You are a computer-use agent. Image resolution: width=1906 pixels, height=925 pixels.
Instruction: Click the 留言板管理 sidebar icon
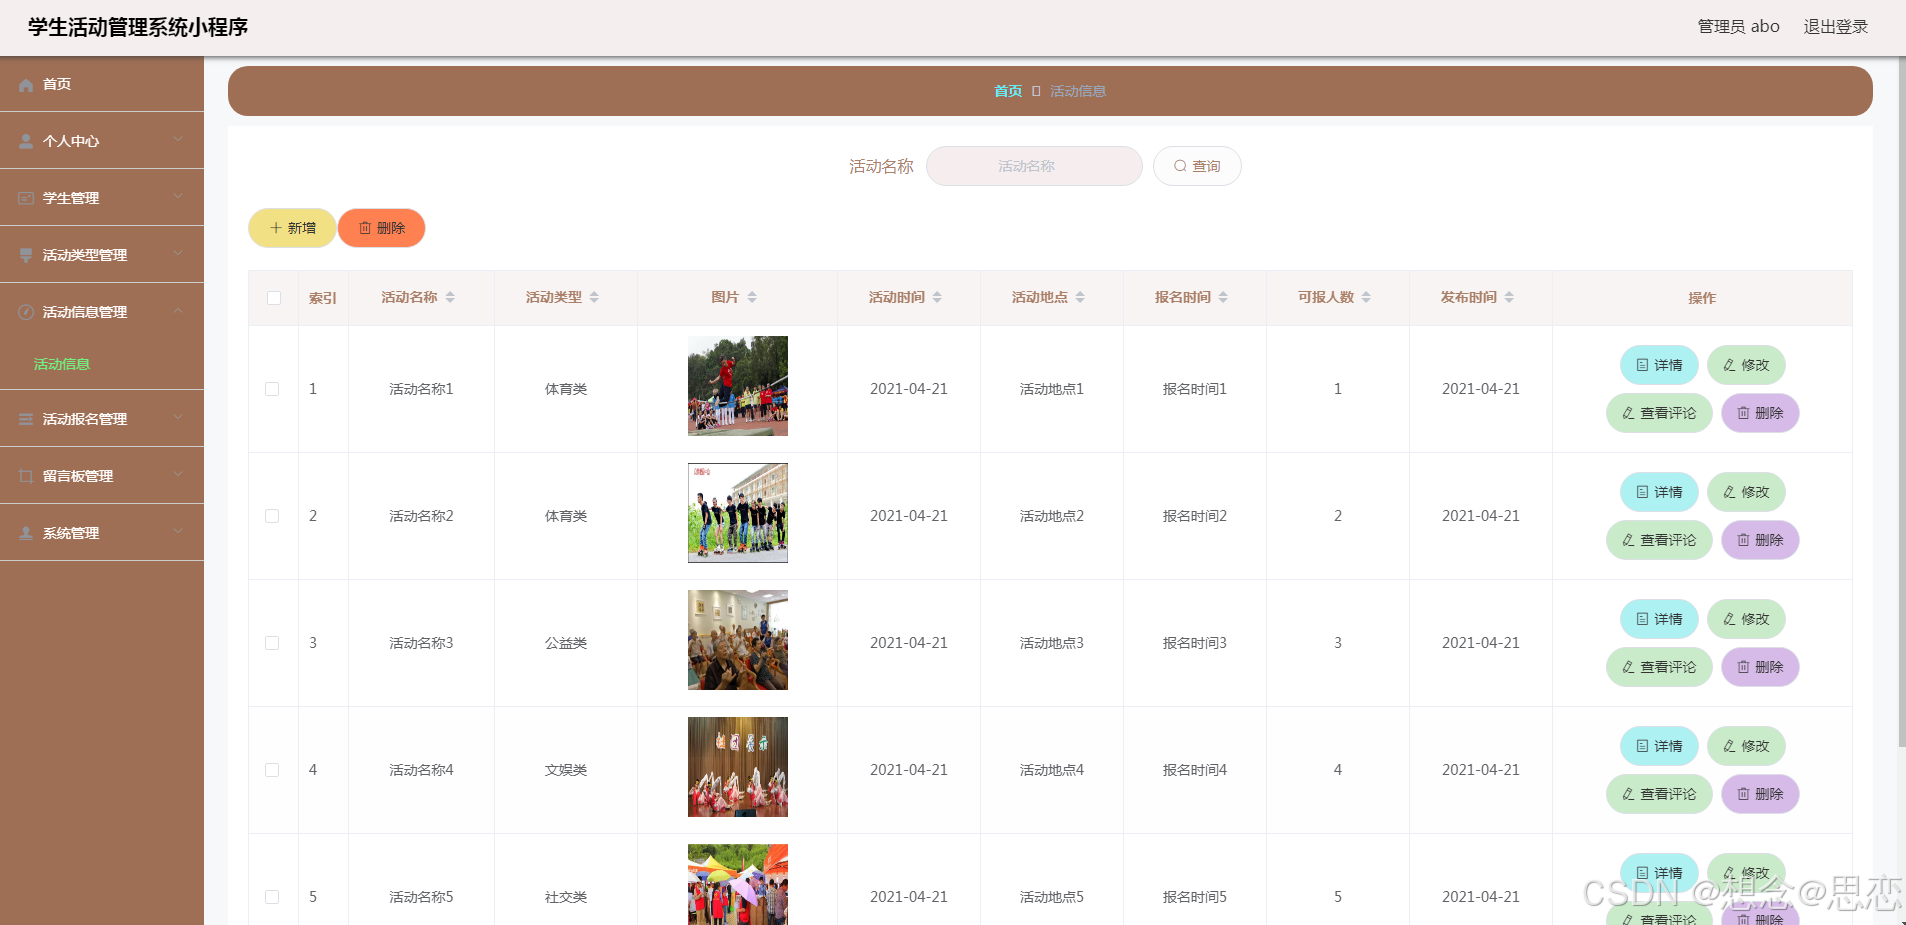coord(26,477)
